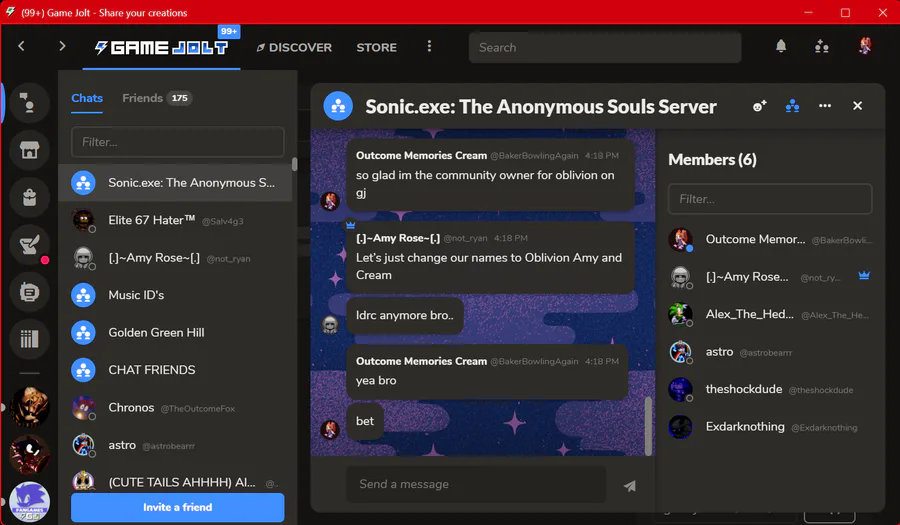The image size is (900, 525).
Task: Open the Store page
Action: pyautogui.click(x=376, y=48)
